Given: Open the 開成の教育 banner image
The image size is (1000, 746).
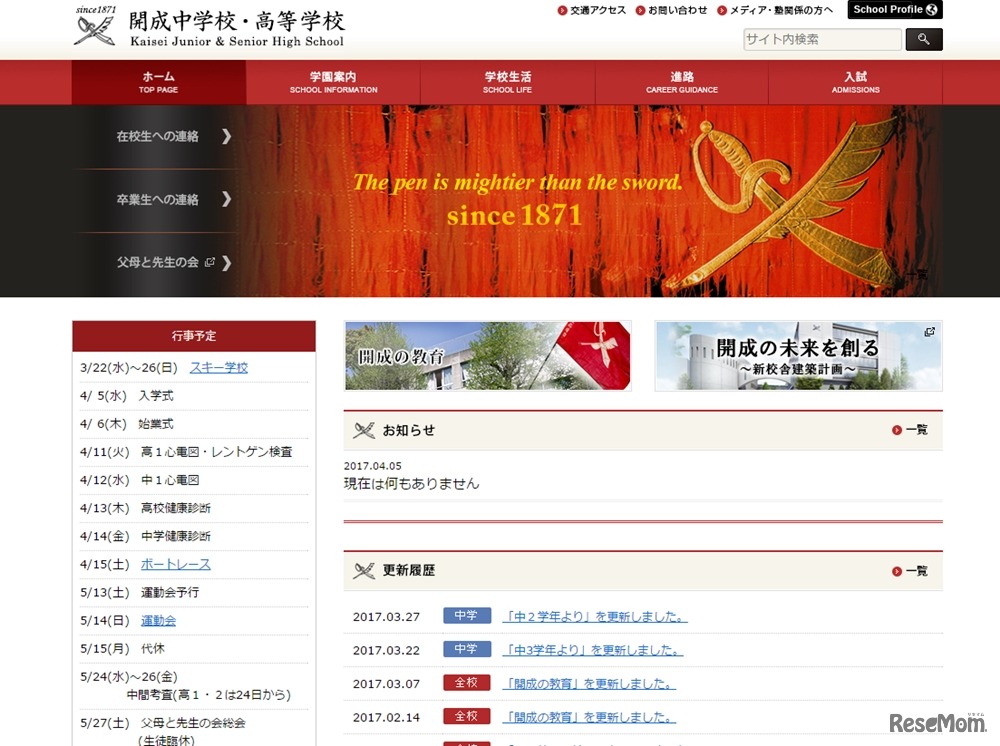Looking at the screenshot, I should click(487, 356).
